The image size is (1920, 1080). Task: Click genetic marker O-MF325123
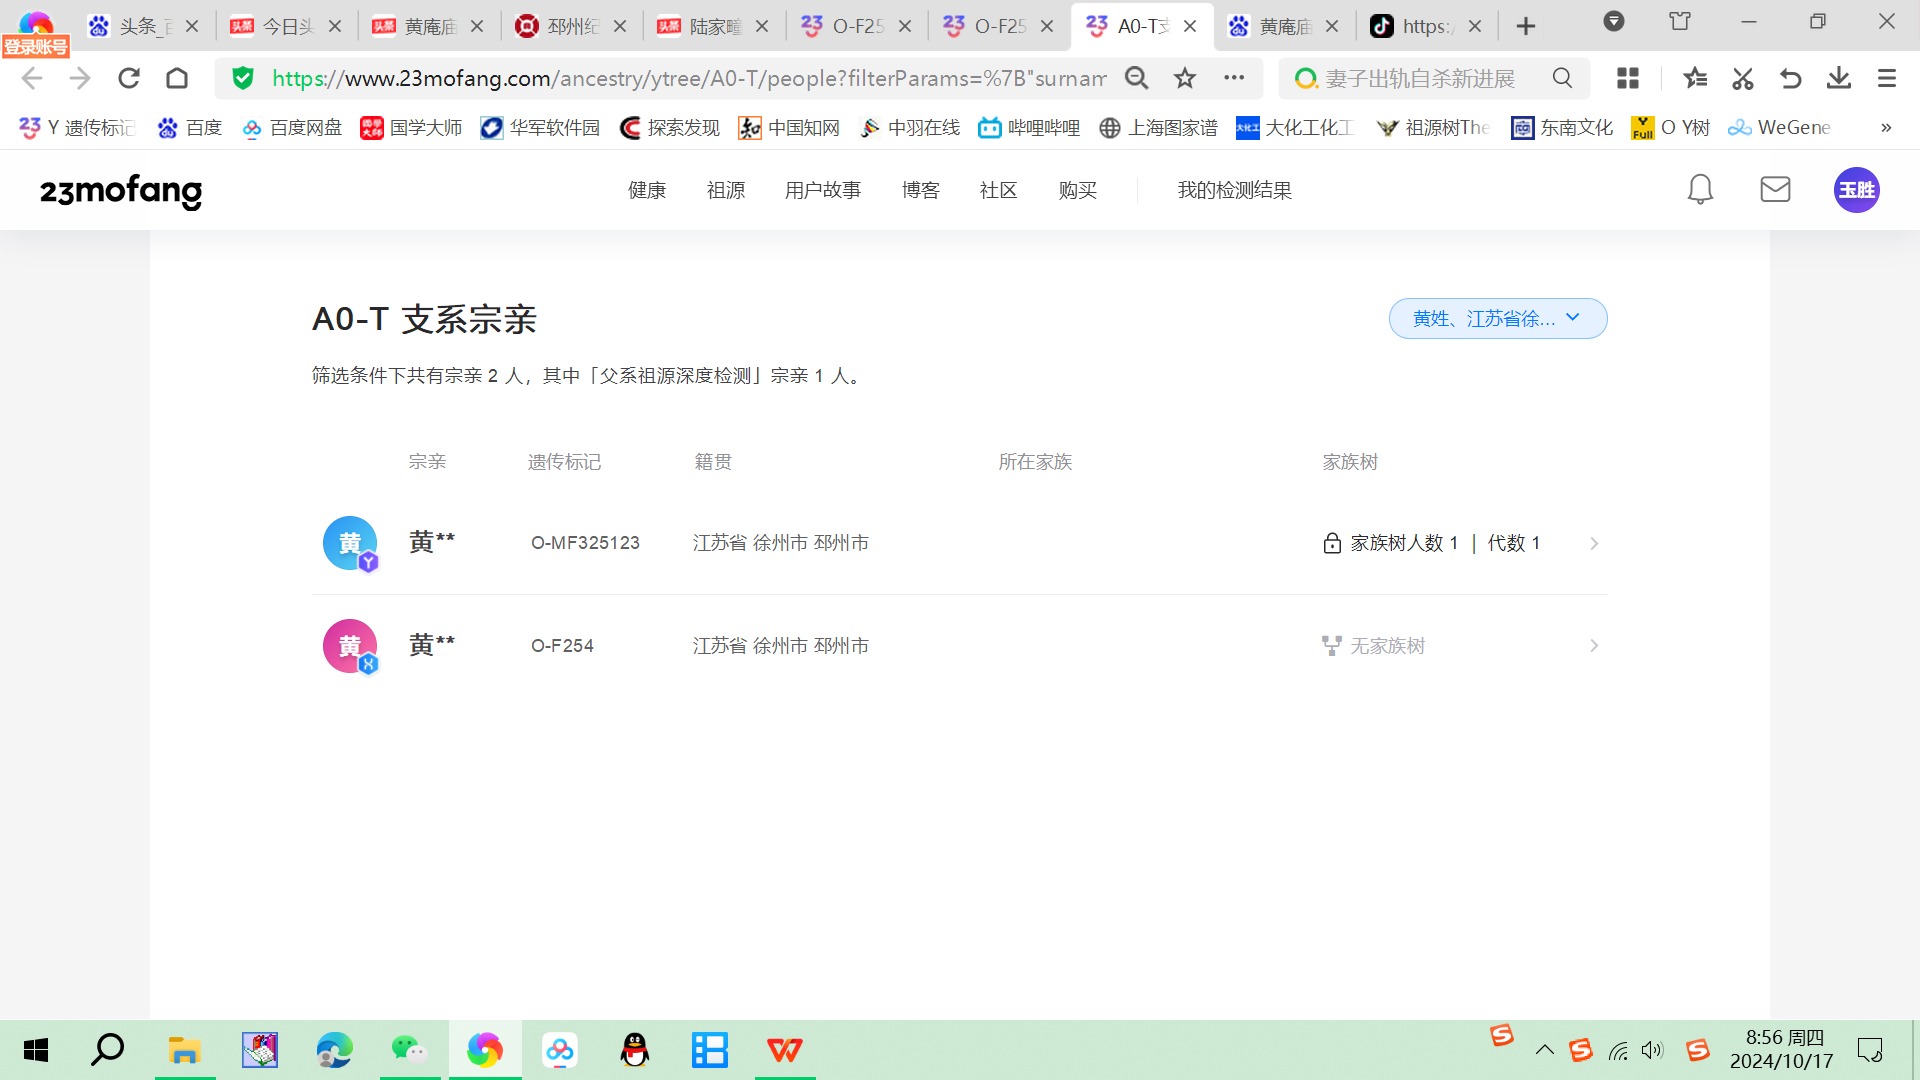tap(585, 543)
